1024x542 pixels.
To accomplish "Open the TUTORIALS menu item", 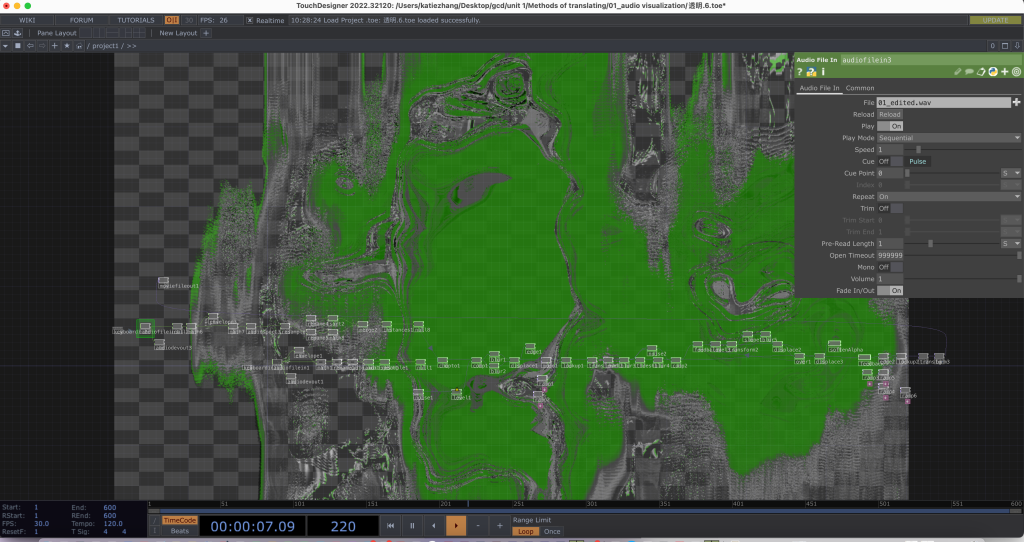I will tap(136, 20).
